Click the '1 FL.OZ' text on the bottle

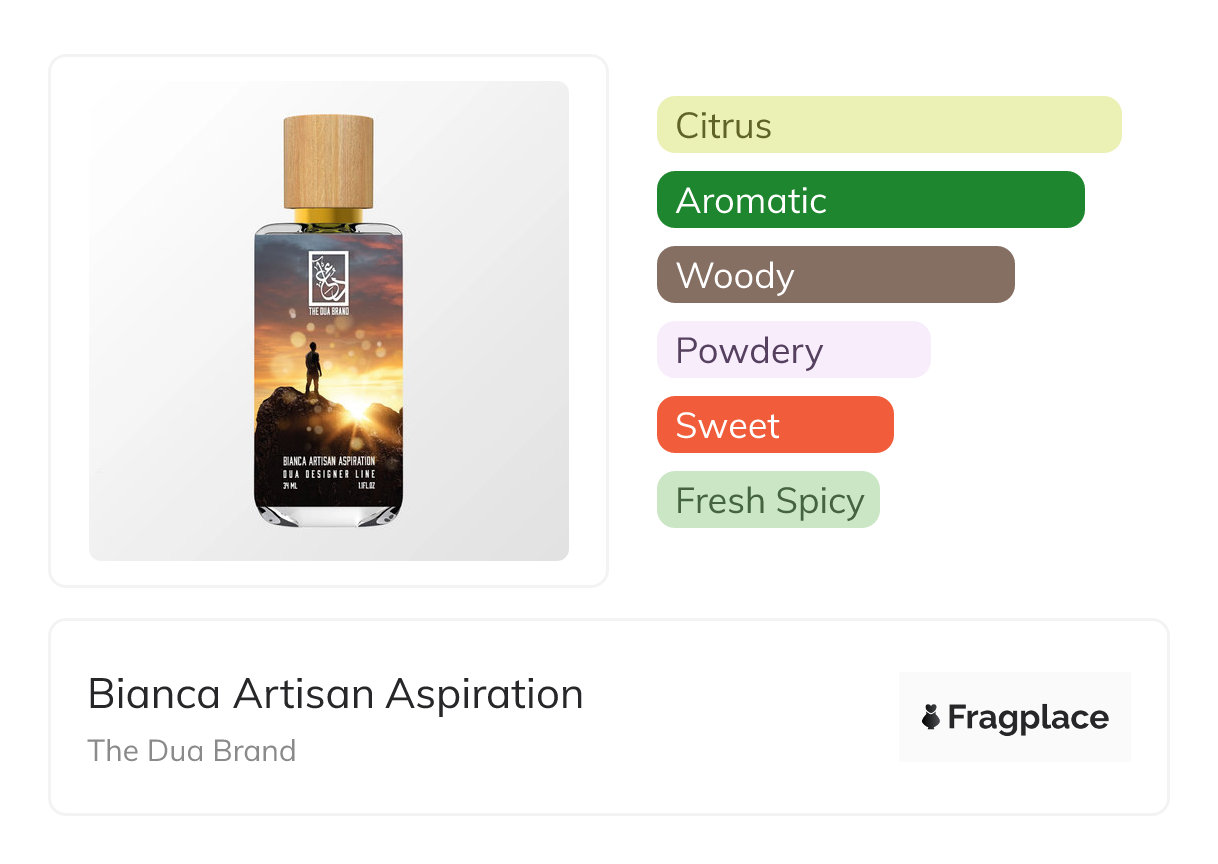pos(366,486)
